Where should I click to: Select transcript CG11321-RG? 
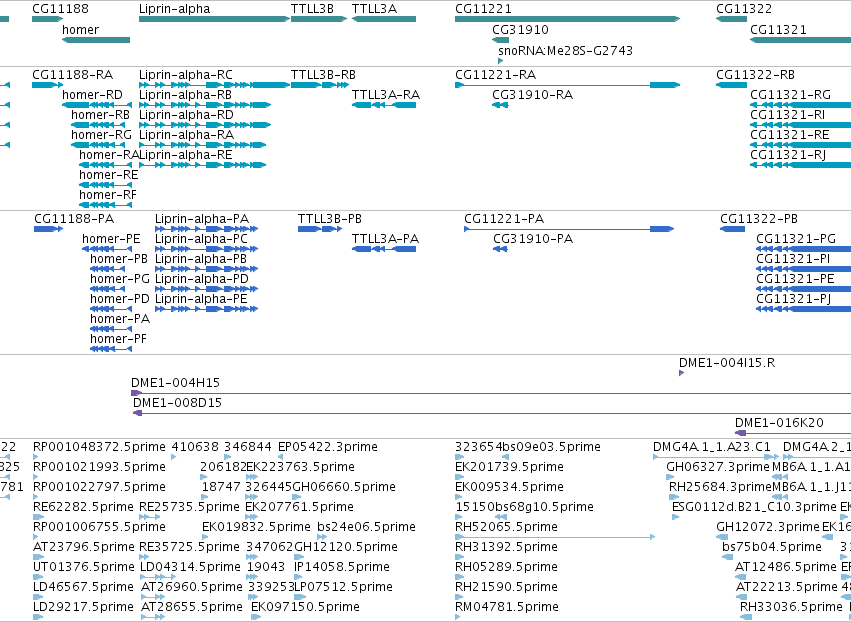click(801, 105)
